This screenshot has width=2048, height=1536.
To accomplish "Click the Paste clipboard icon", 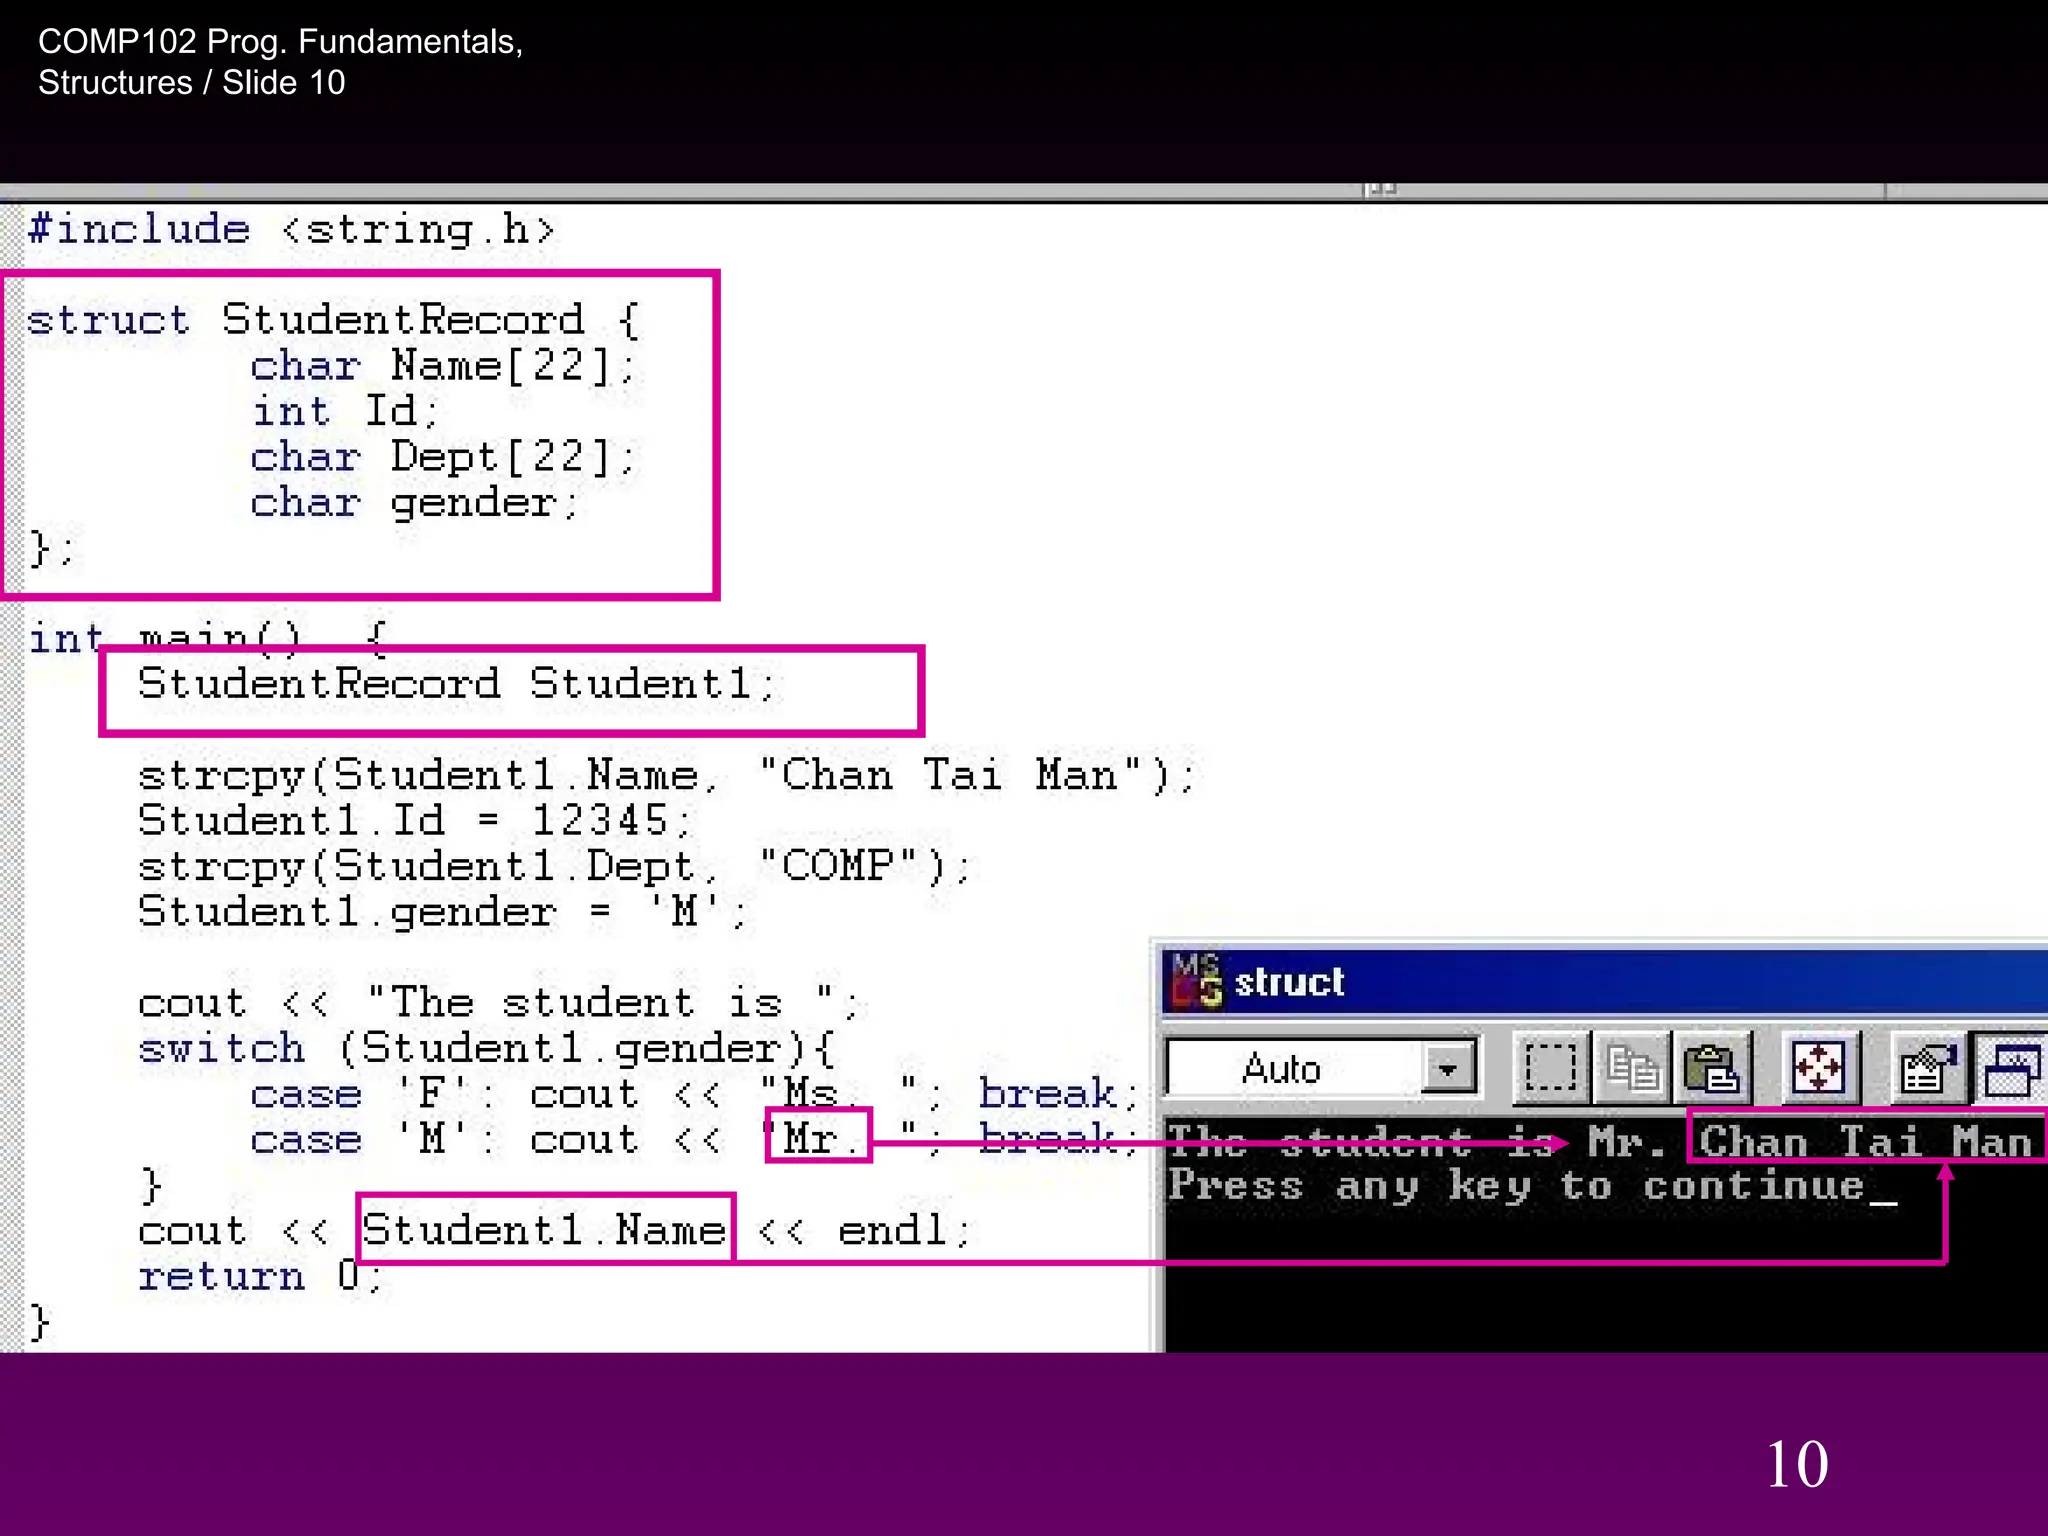I will 1712,1069.
